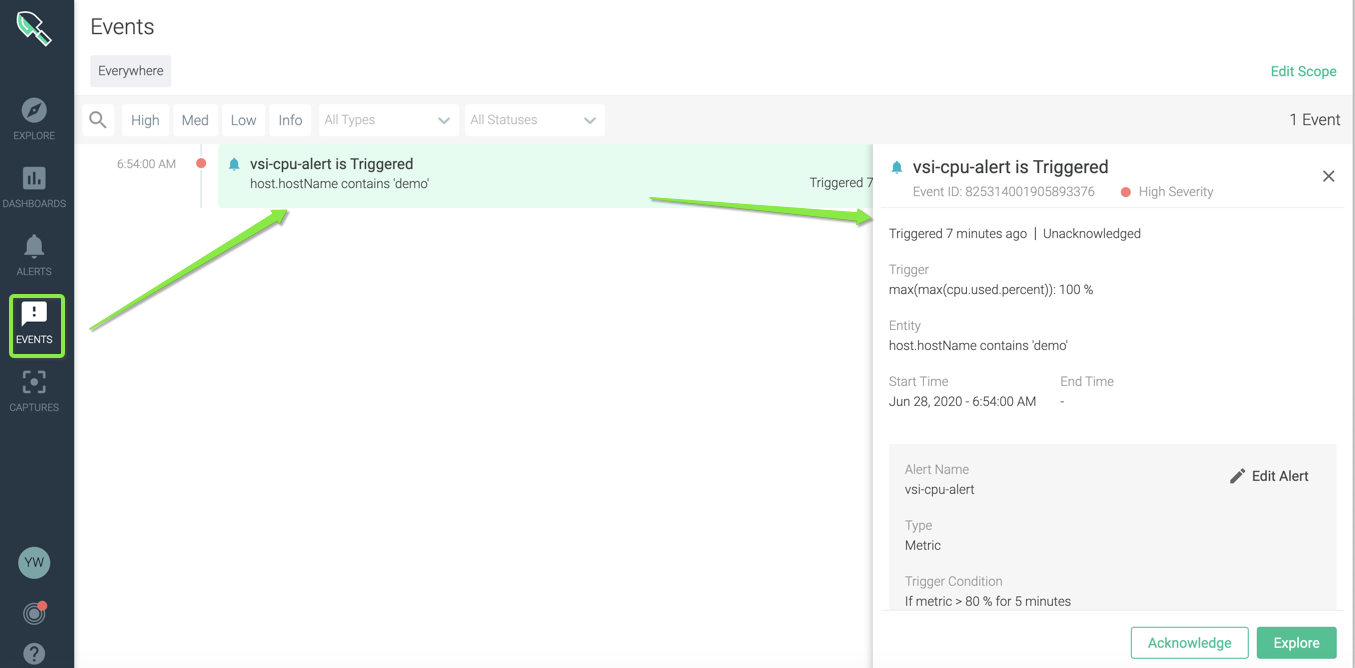Click the search magnifier icon
This screenshot has width=1355, height=668.
pyautogui.click(x=98, y=120)
